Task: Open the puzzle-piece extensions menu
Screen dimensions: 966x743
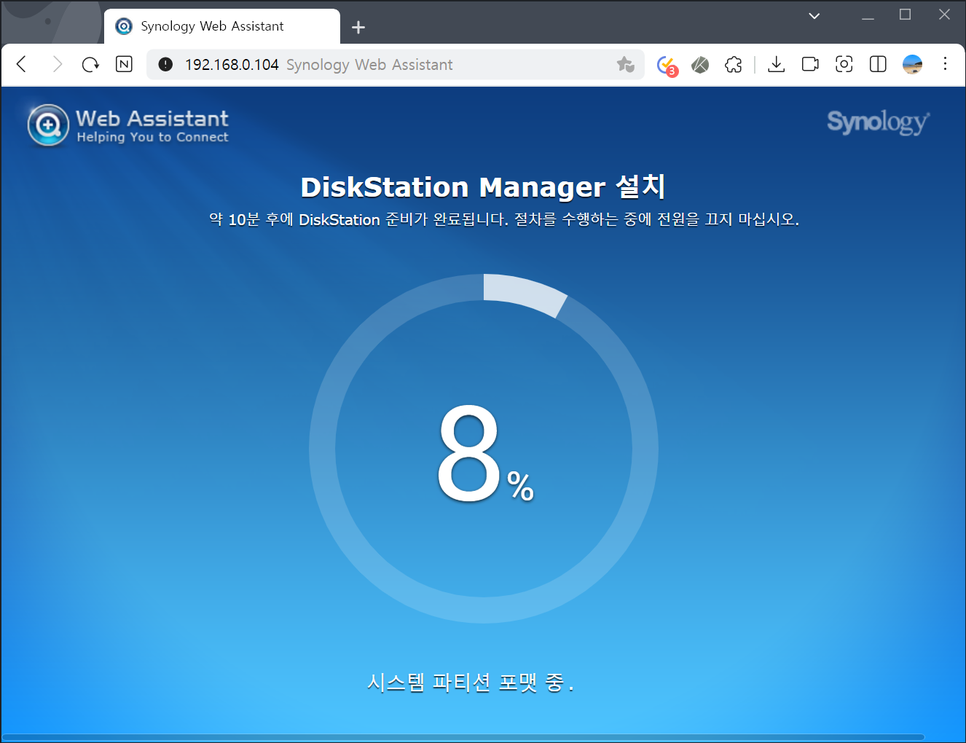Action: coord(733,64)
